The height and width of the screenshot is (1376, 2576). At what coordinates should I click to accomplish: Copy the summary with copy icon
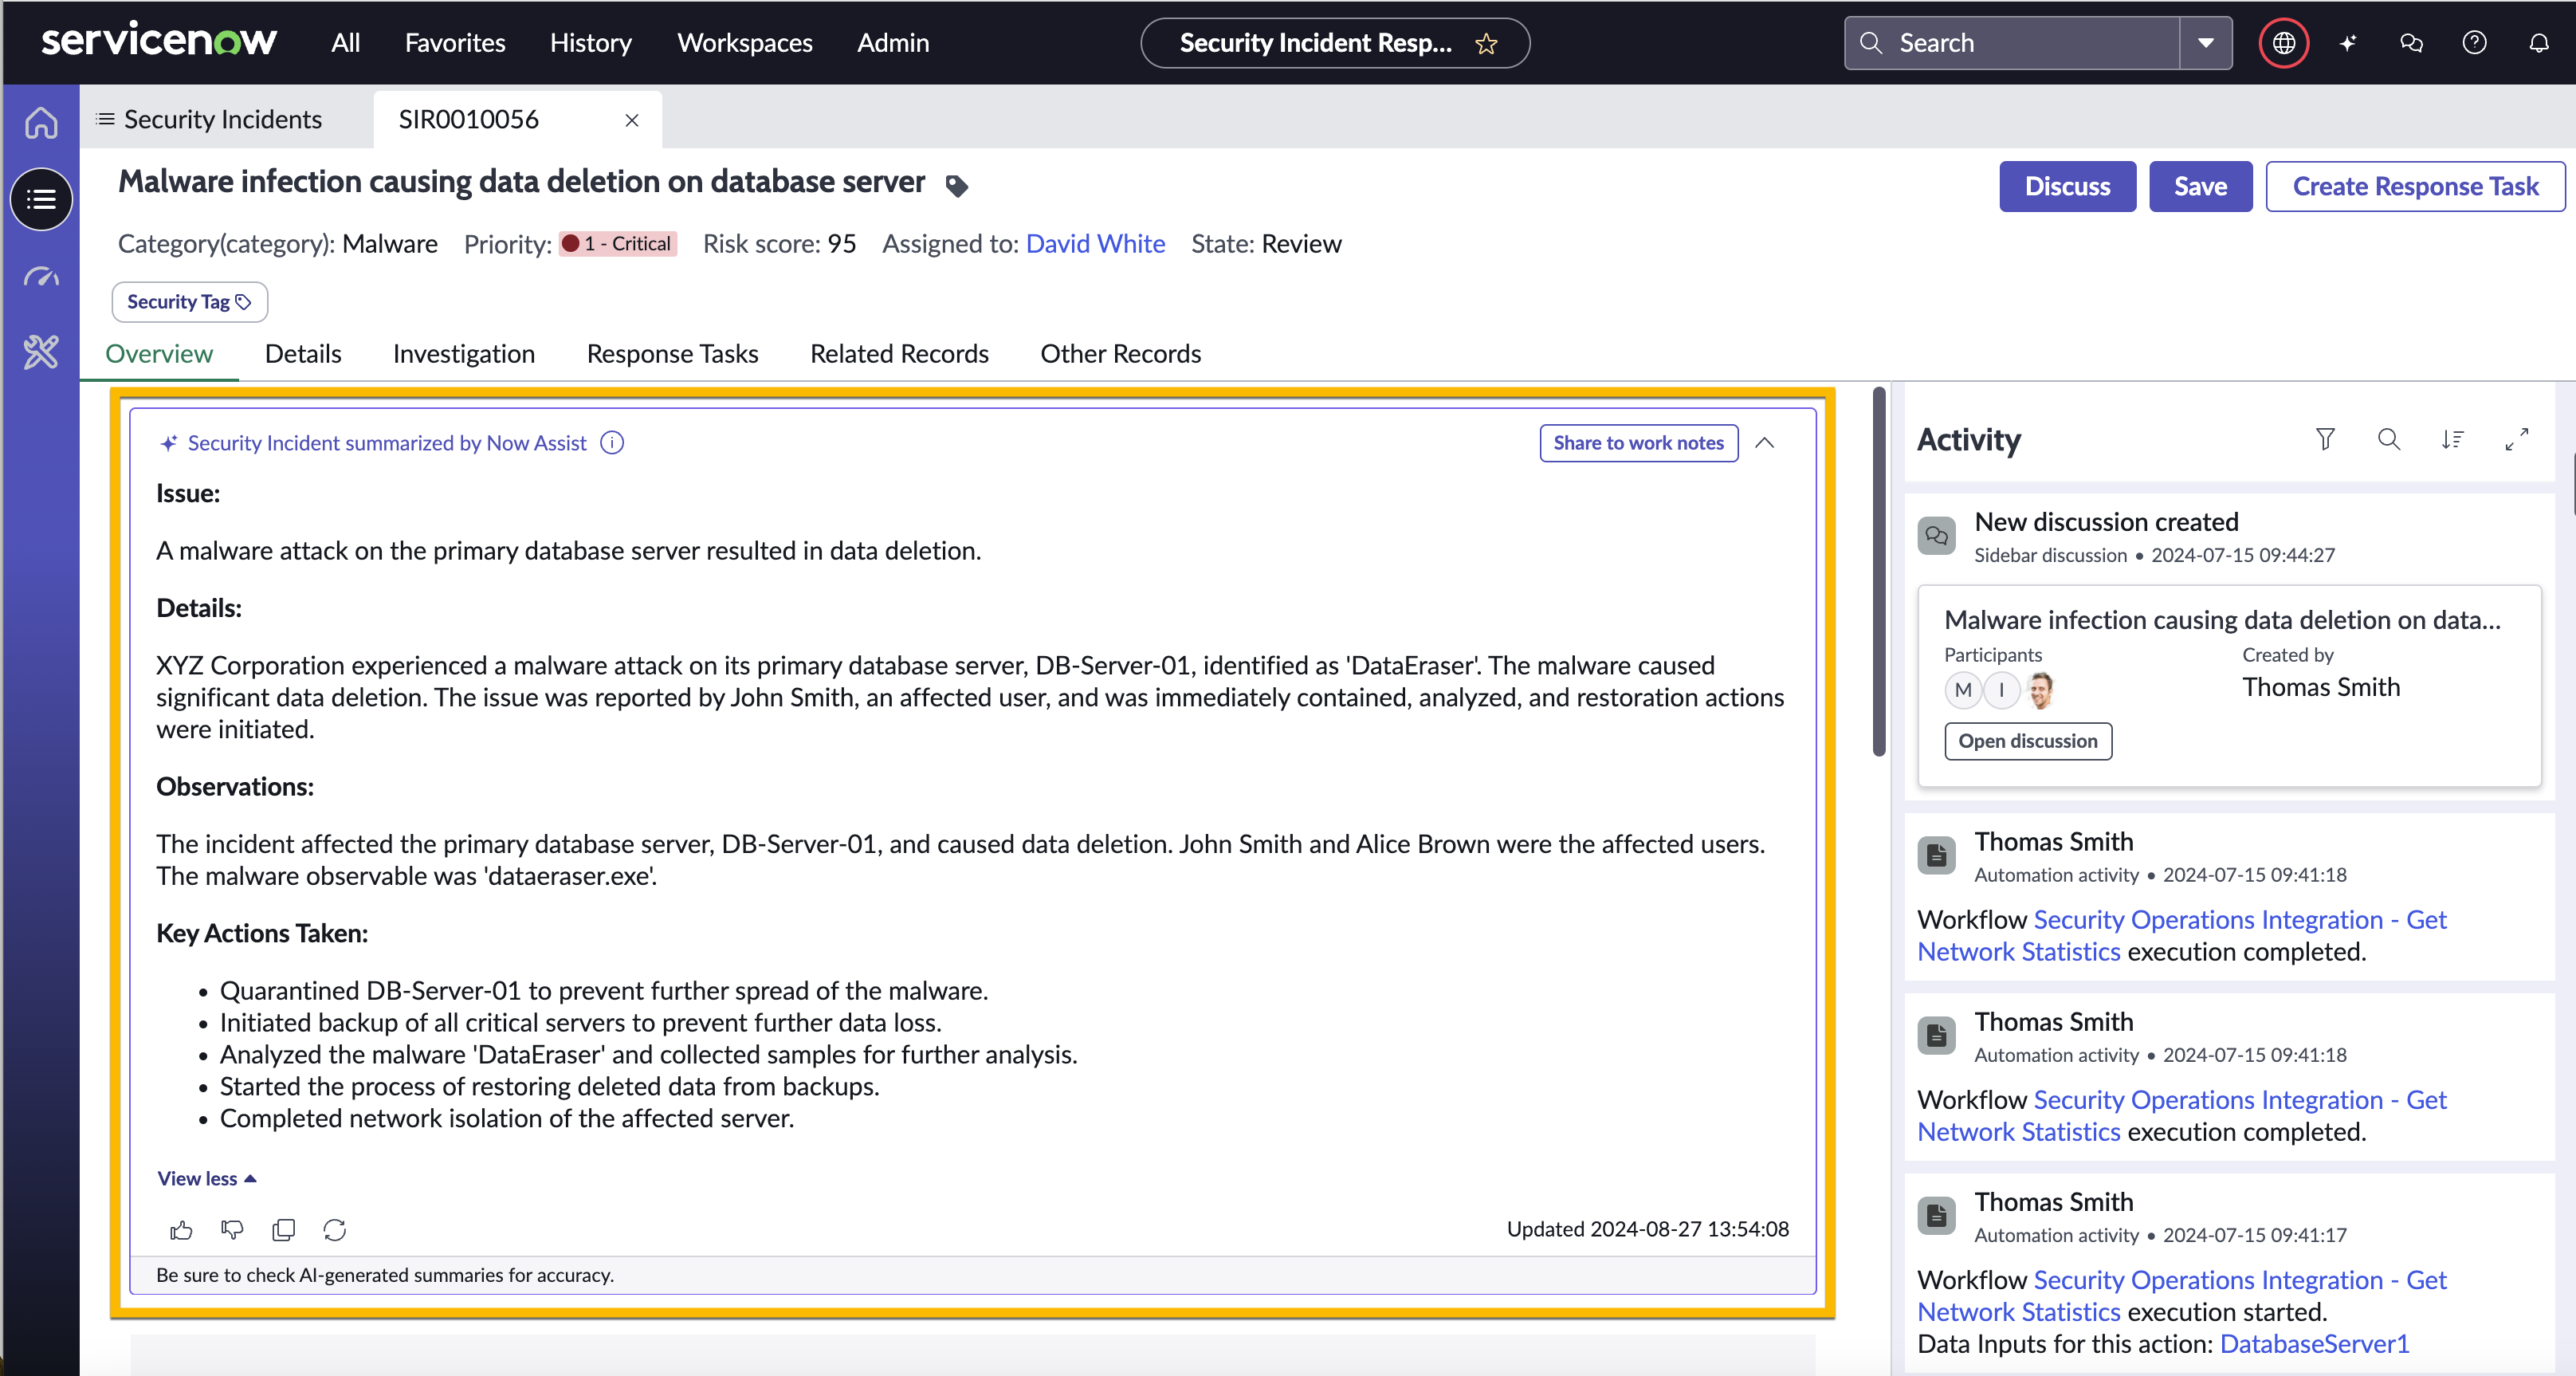[x=283, y=1230]
